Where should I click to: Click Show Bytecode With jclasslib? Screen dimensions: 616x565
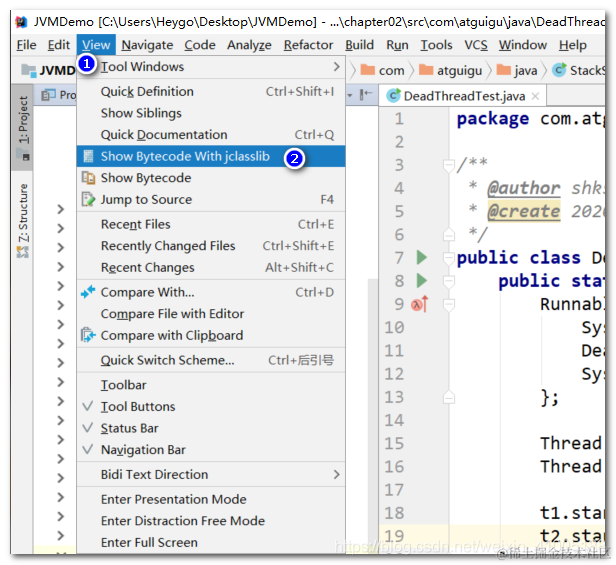[211, 156]
